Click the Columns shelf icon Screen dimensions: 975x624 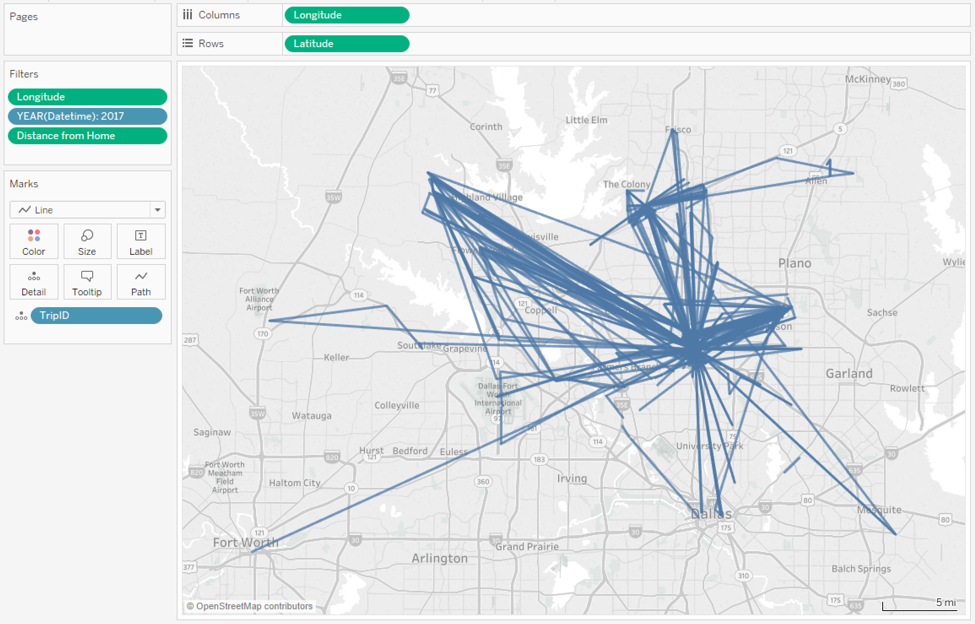(189, 14)
